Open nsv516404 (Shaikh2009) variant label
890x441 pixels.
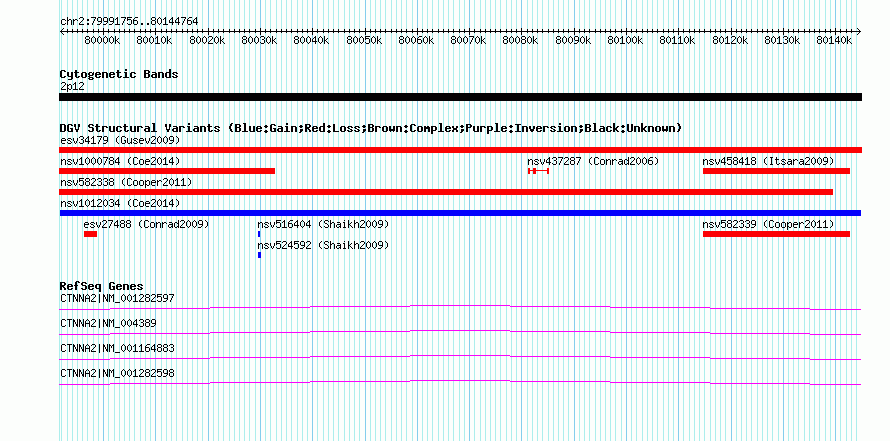pyautogui.click(x=324, y=224)
